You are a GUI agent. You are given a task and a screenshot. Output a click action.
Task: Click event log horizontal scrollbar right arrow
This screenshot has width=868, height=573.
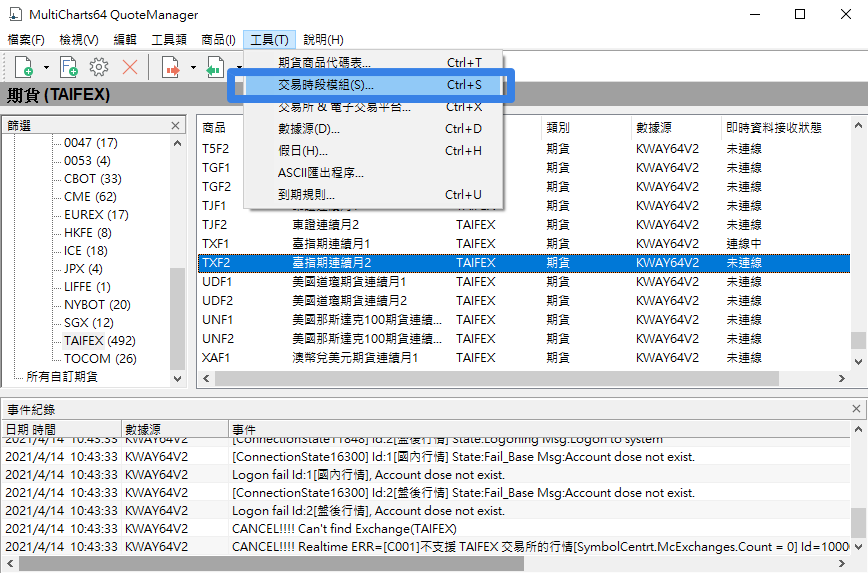(x=841, y=564)
